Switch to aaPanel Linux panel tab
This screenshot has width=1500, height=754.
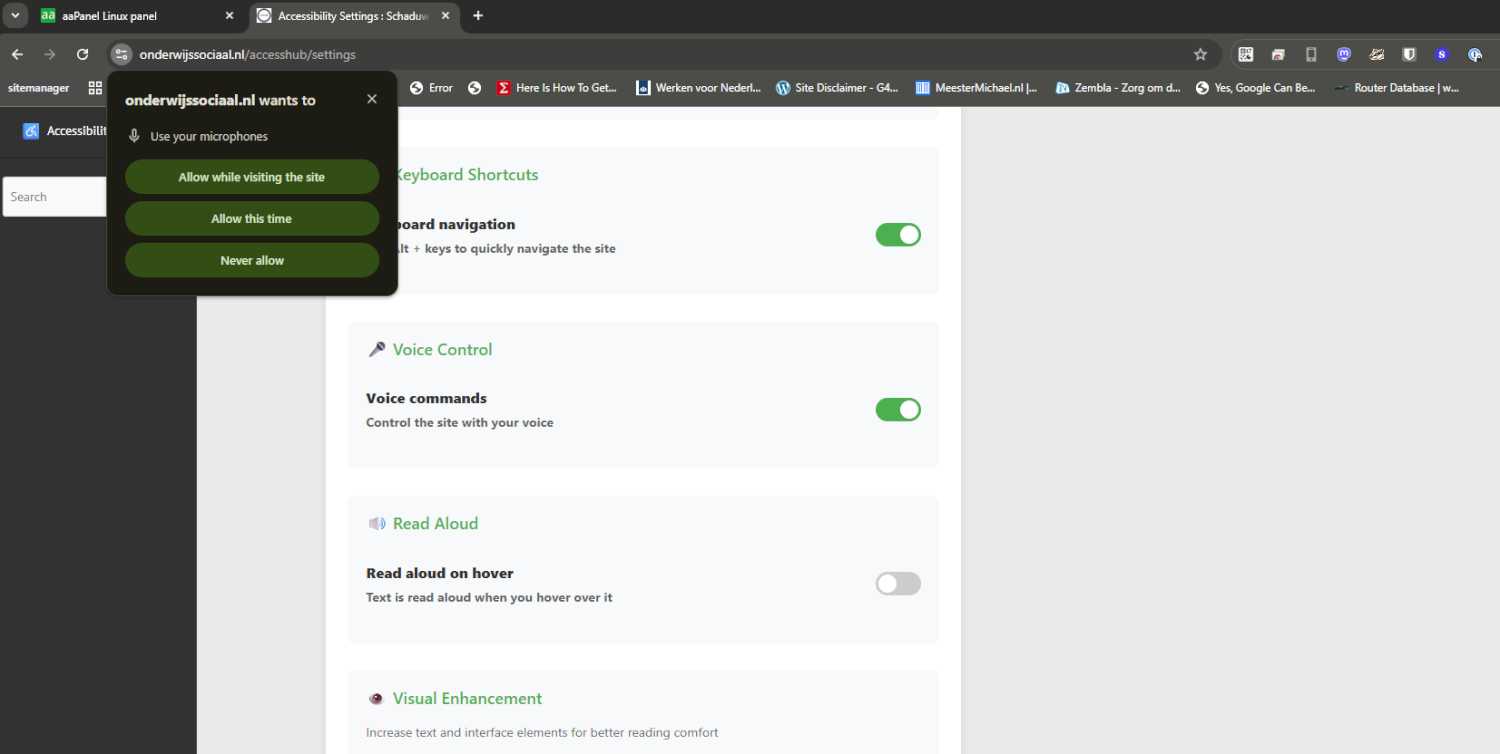tap(130, 16)
